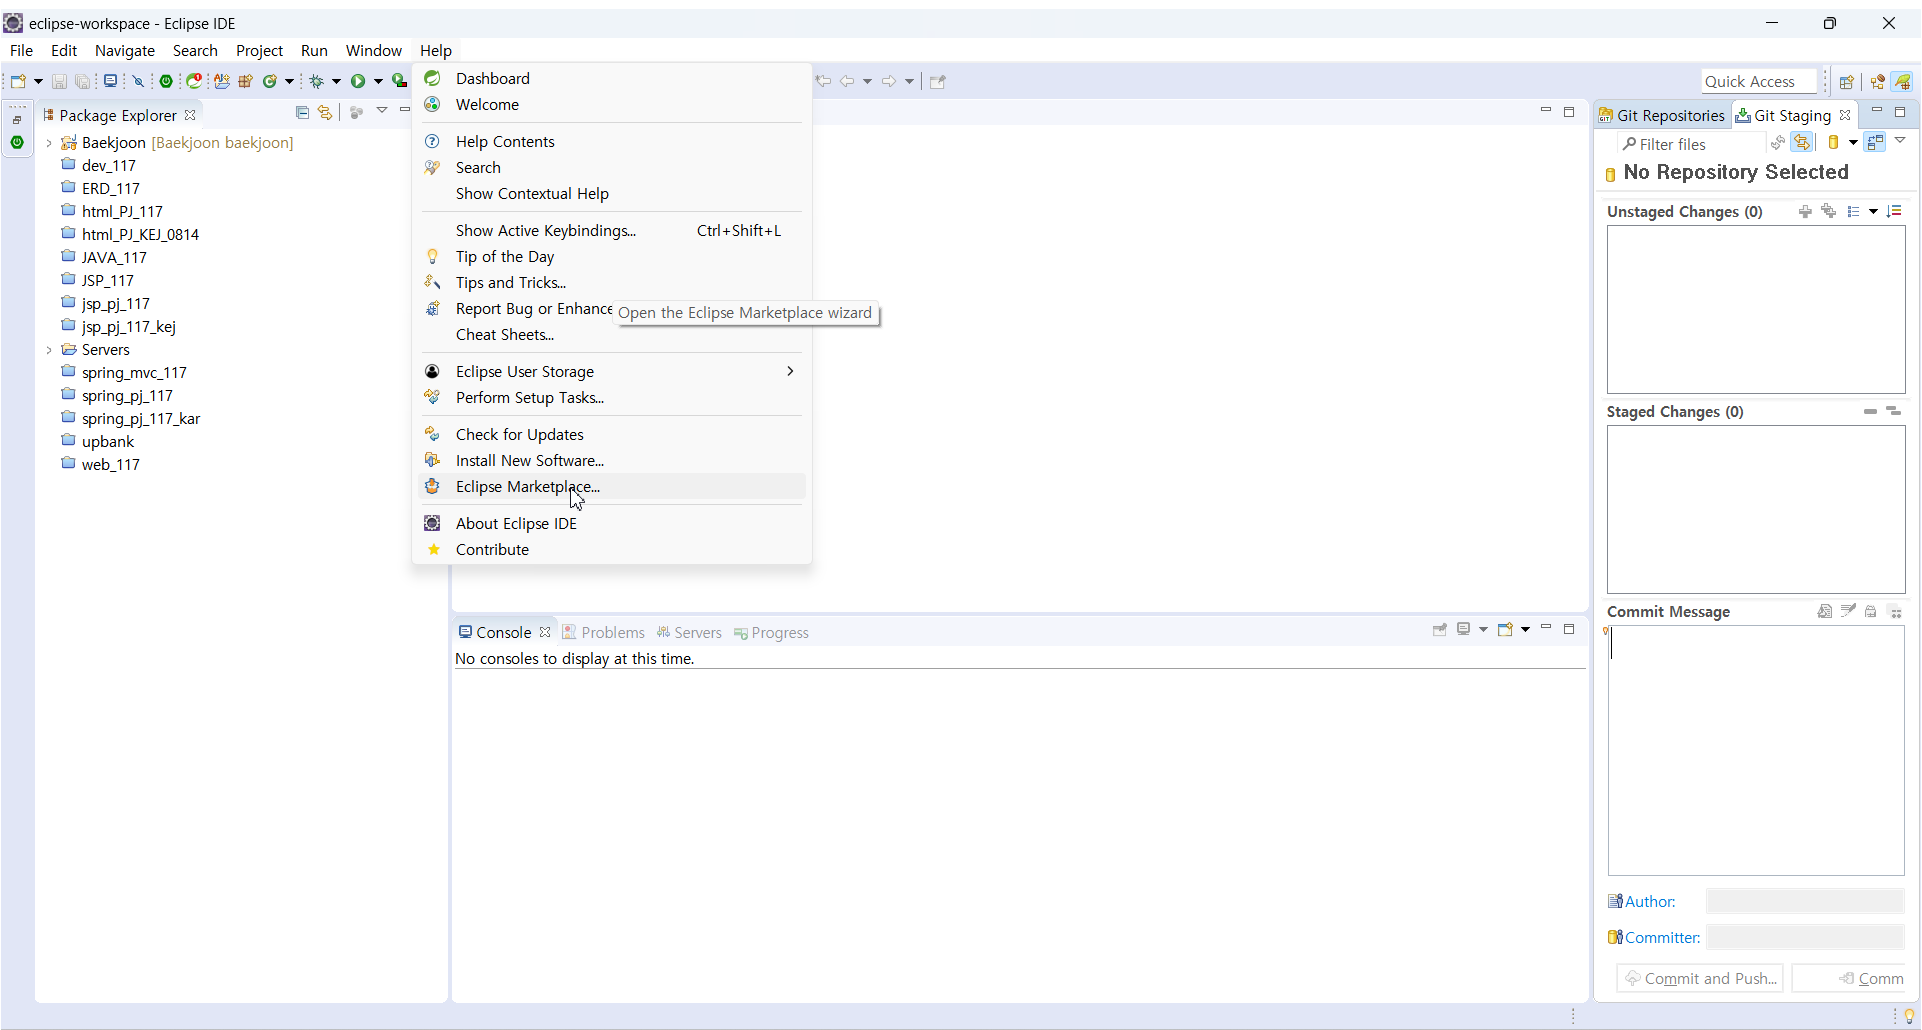
Task: Open the Debug configurations dropdown arrow
Action: click(336, 81)
